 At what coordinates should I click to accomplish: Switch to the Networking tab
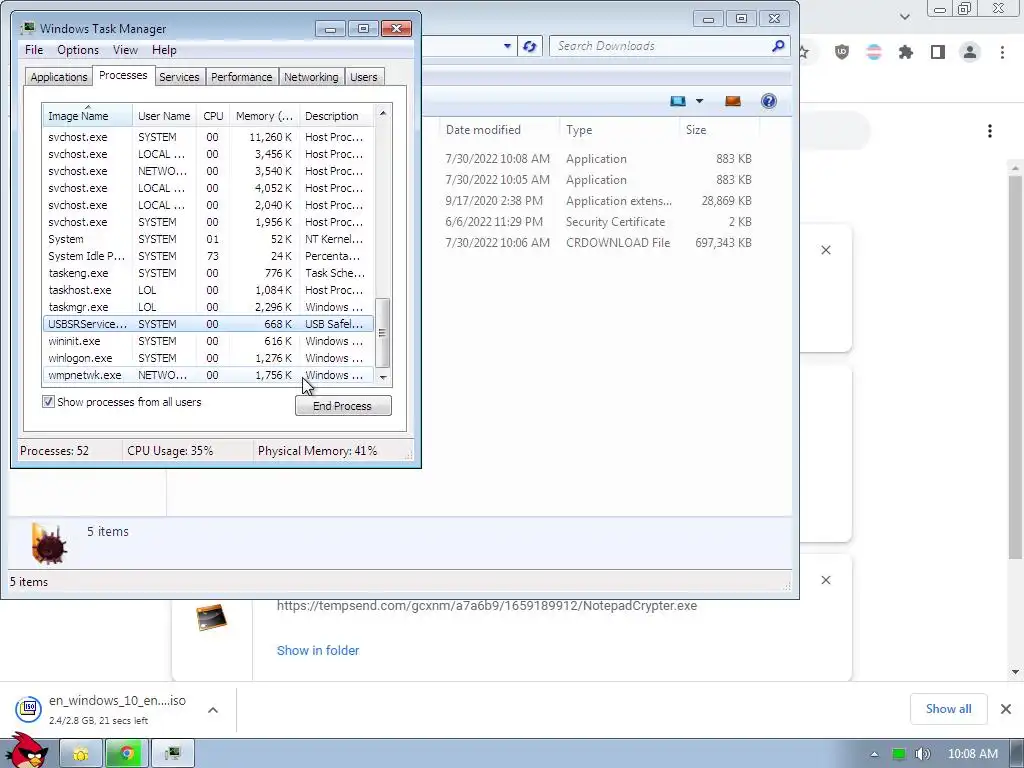(x=311, y=77)
